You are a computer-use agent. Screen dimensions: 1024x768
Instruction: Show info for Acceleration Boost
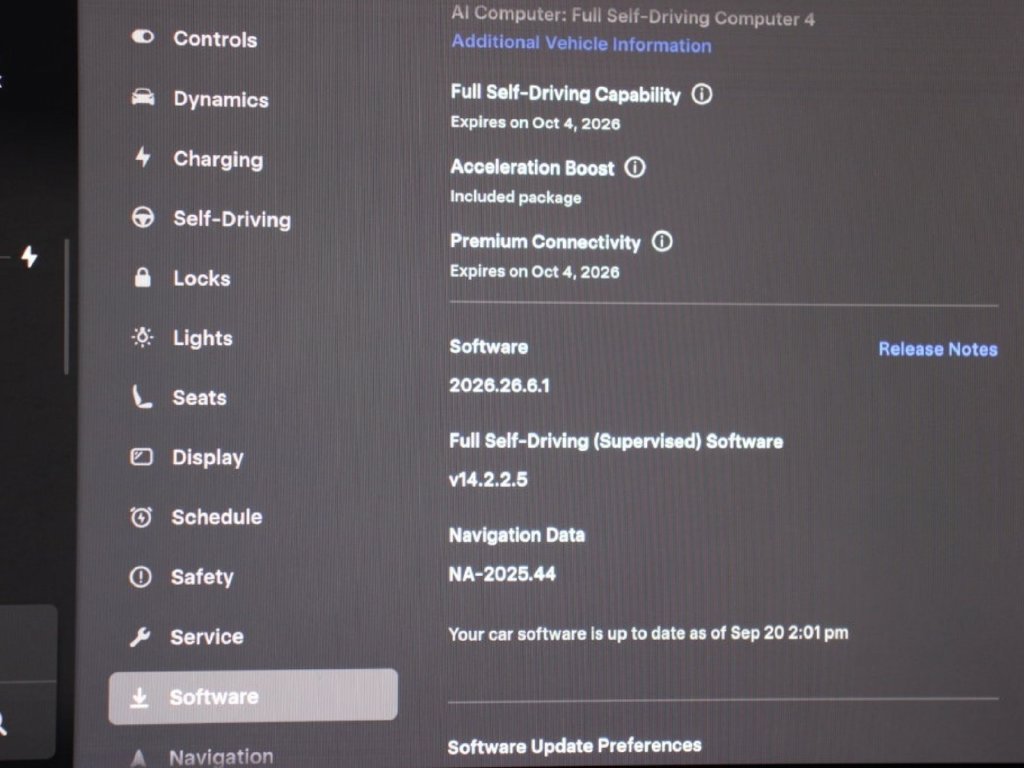(x=635, y=167)
